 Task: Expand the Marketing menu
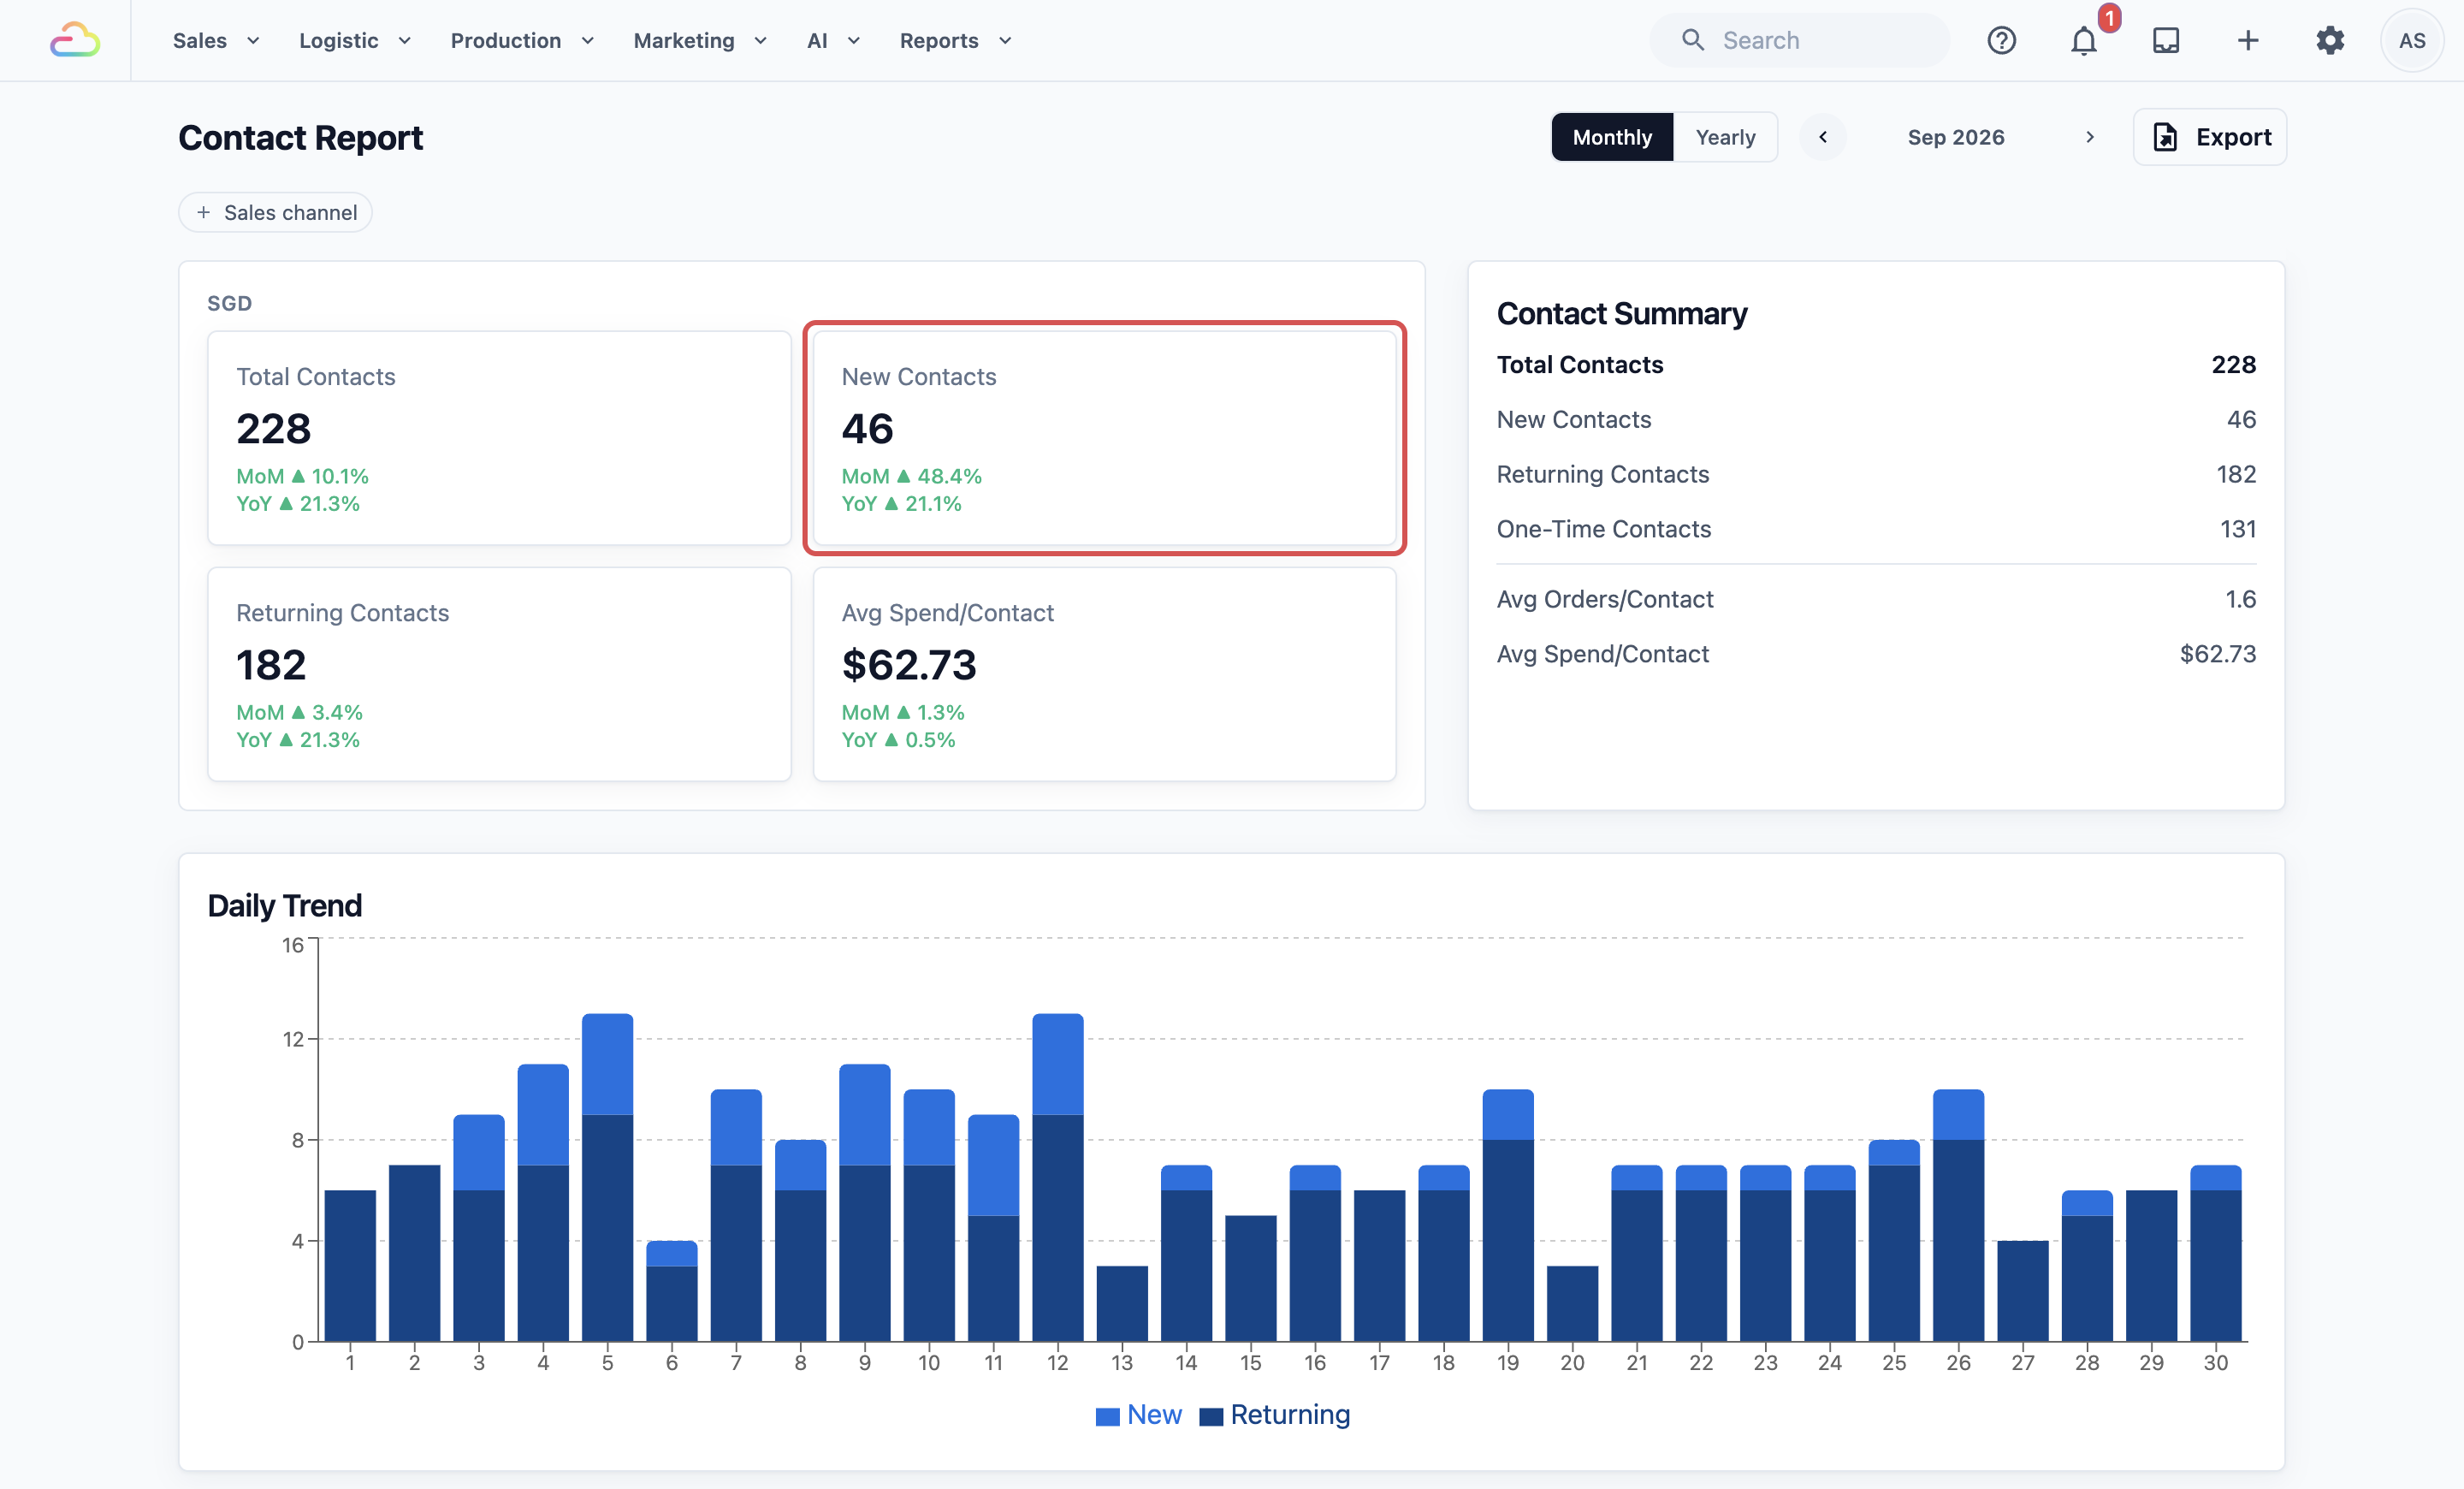(x=700, y=40)
